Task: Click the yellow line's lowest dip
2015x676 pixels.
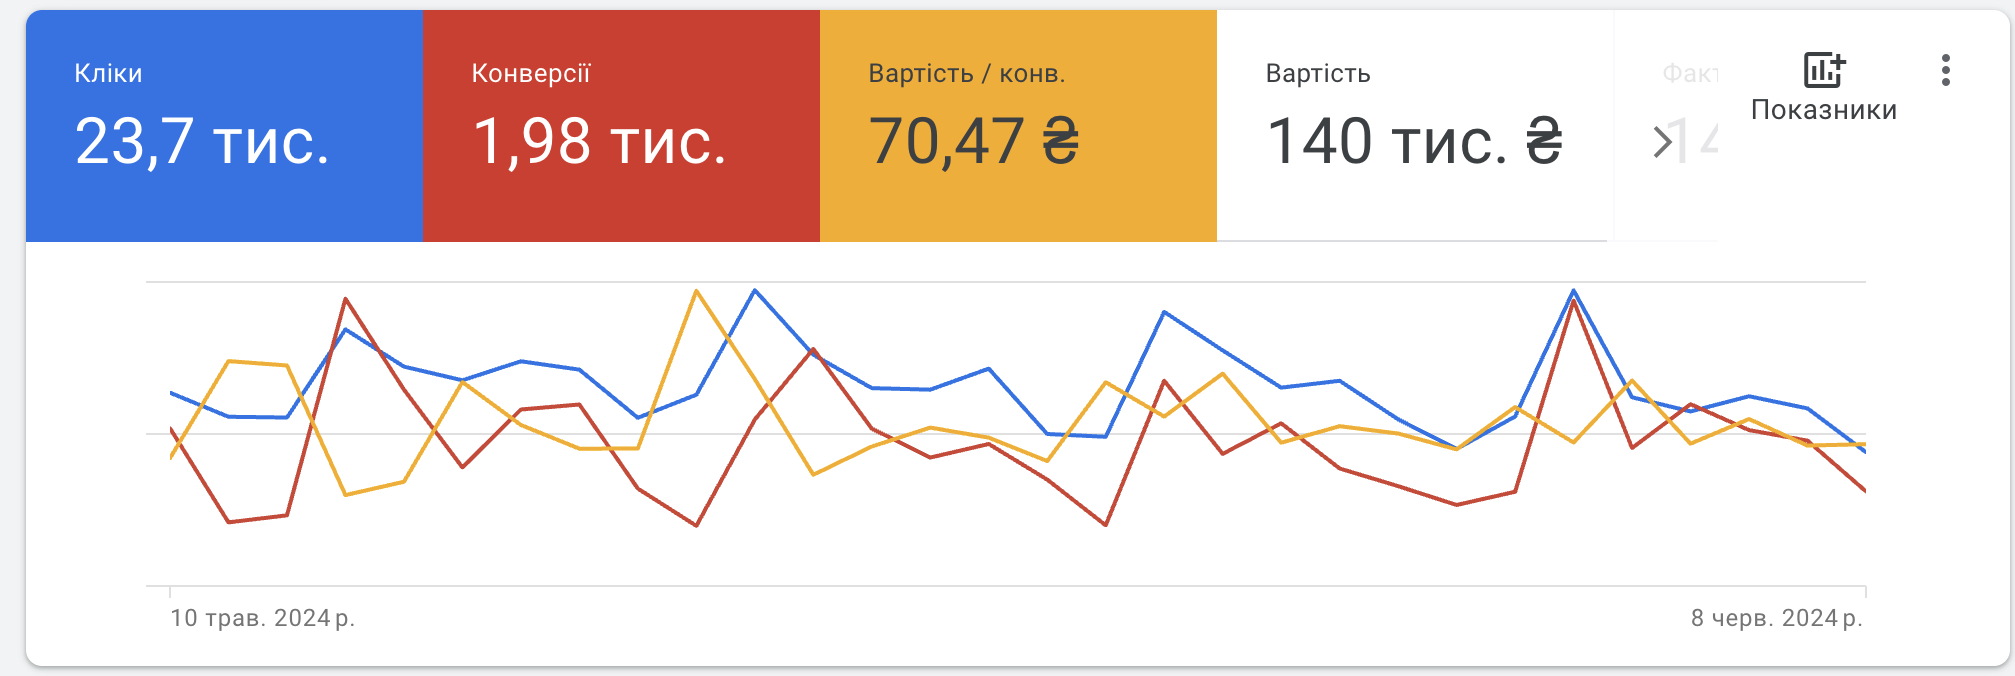Action: pos(345,495)
